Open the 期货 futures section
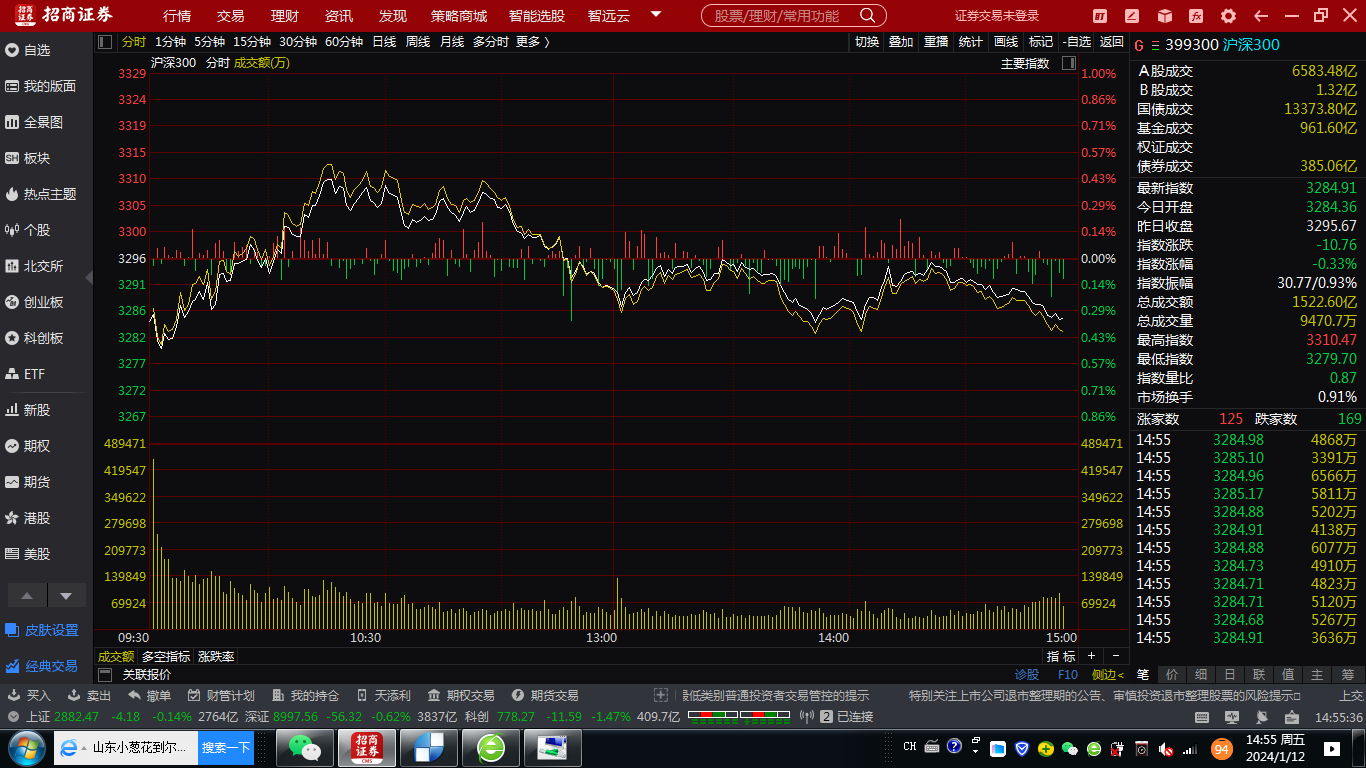Image resolution: width=1366 pixels, height=768 pixels. click(28, 482)
